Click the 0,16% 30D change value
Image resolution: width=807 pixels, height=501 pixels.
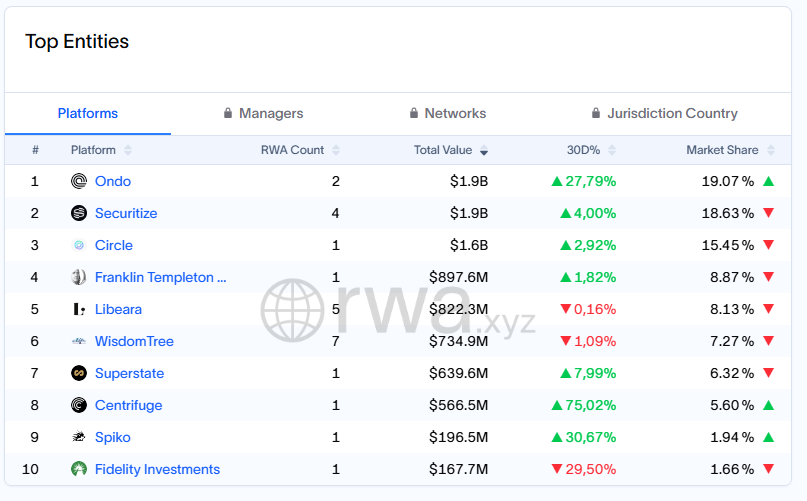click(x=595, y=309)
